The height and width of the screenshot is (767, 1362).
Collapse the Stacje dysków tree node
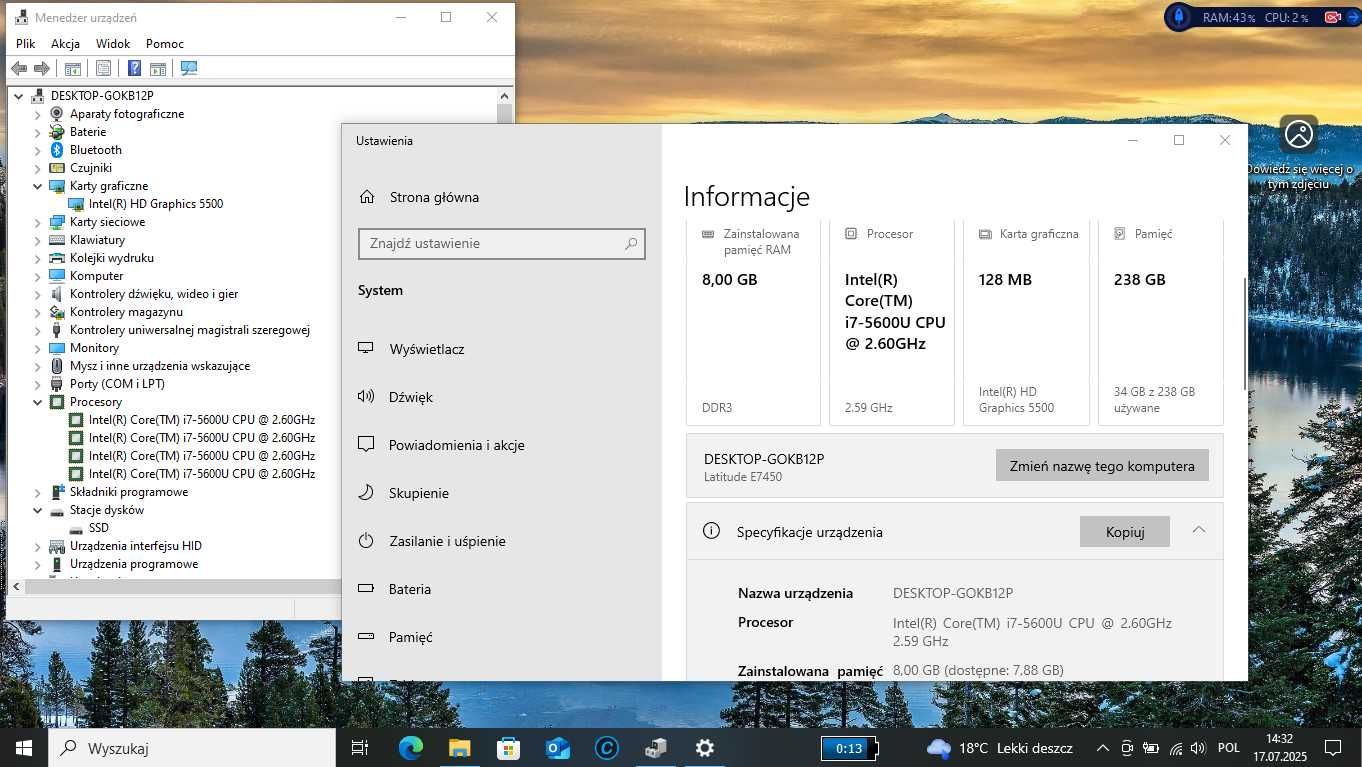pyautogui.click(x=38, y=510)
